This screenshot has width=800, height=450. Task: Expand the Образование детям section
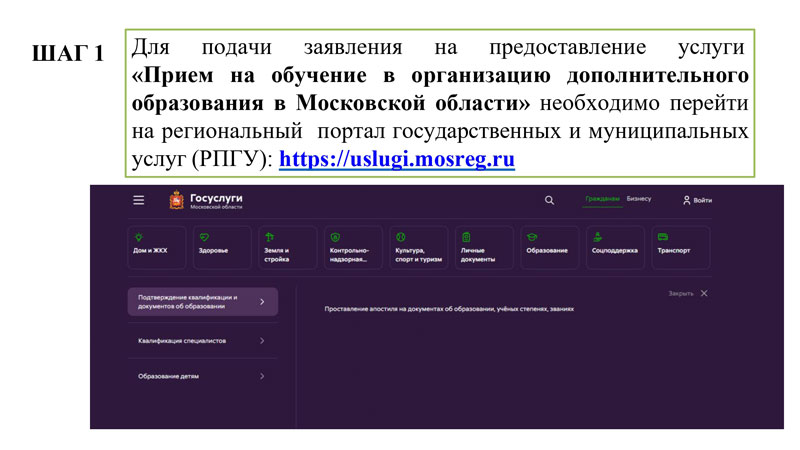click(202, 376)
